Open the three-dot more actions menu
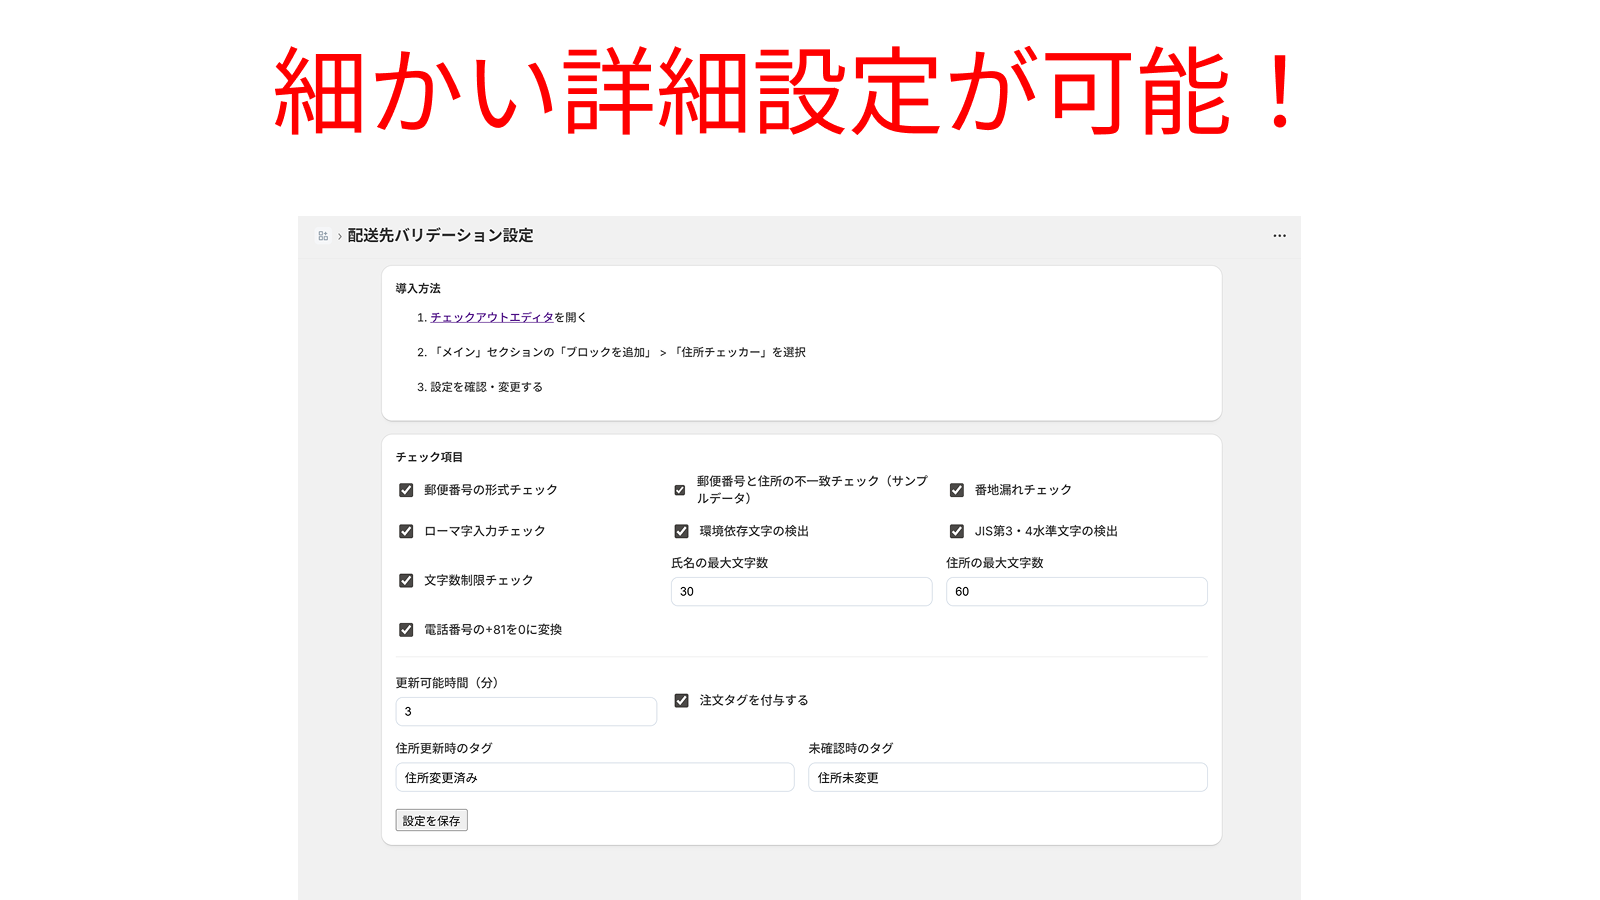The image size is (1600, 900). (x=1279, y=236)
